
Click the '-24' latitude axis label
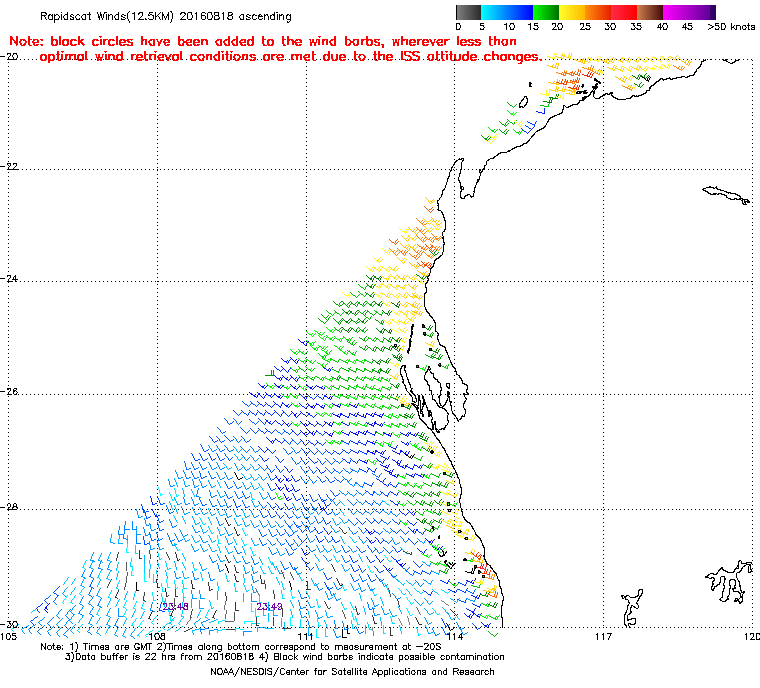coord(9,279)
